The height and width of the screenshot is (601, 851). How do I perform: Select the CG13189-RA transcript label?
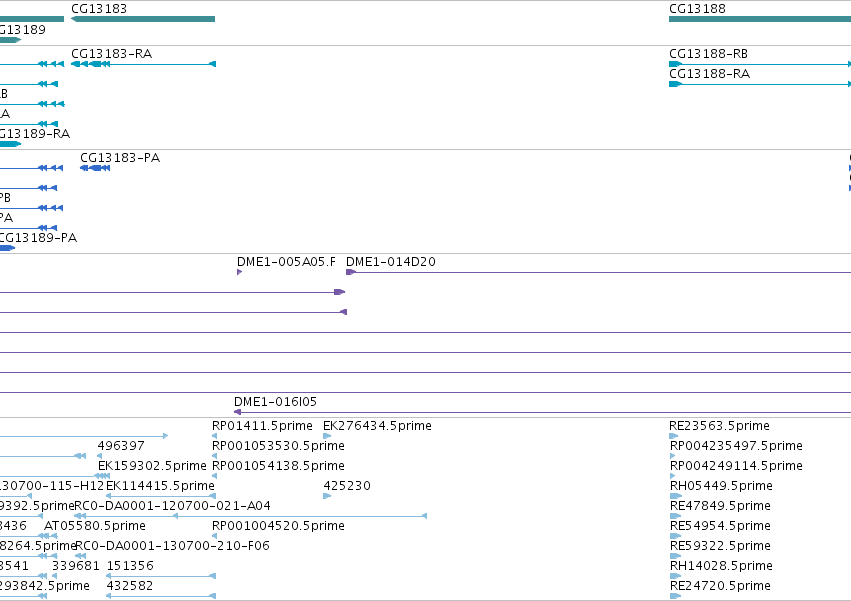click(35, 134)
